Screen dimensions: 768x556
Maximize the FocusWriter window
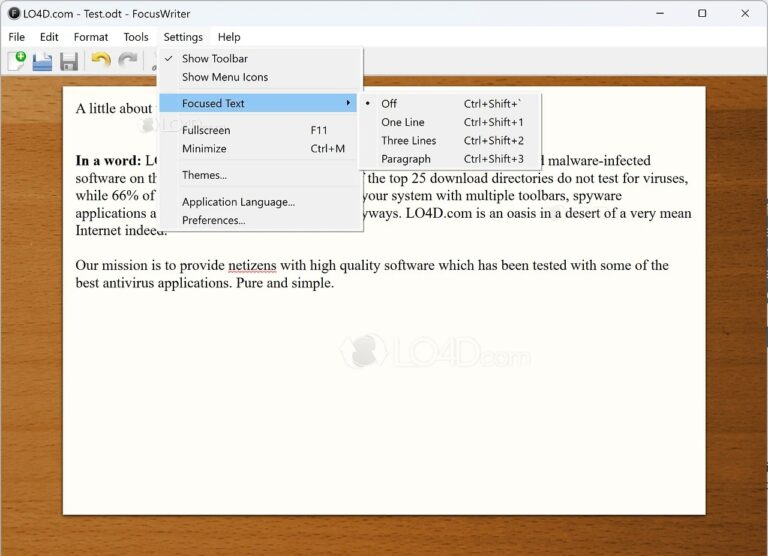(x=702, y=13)
